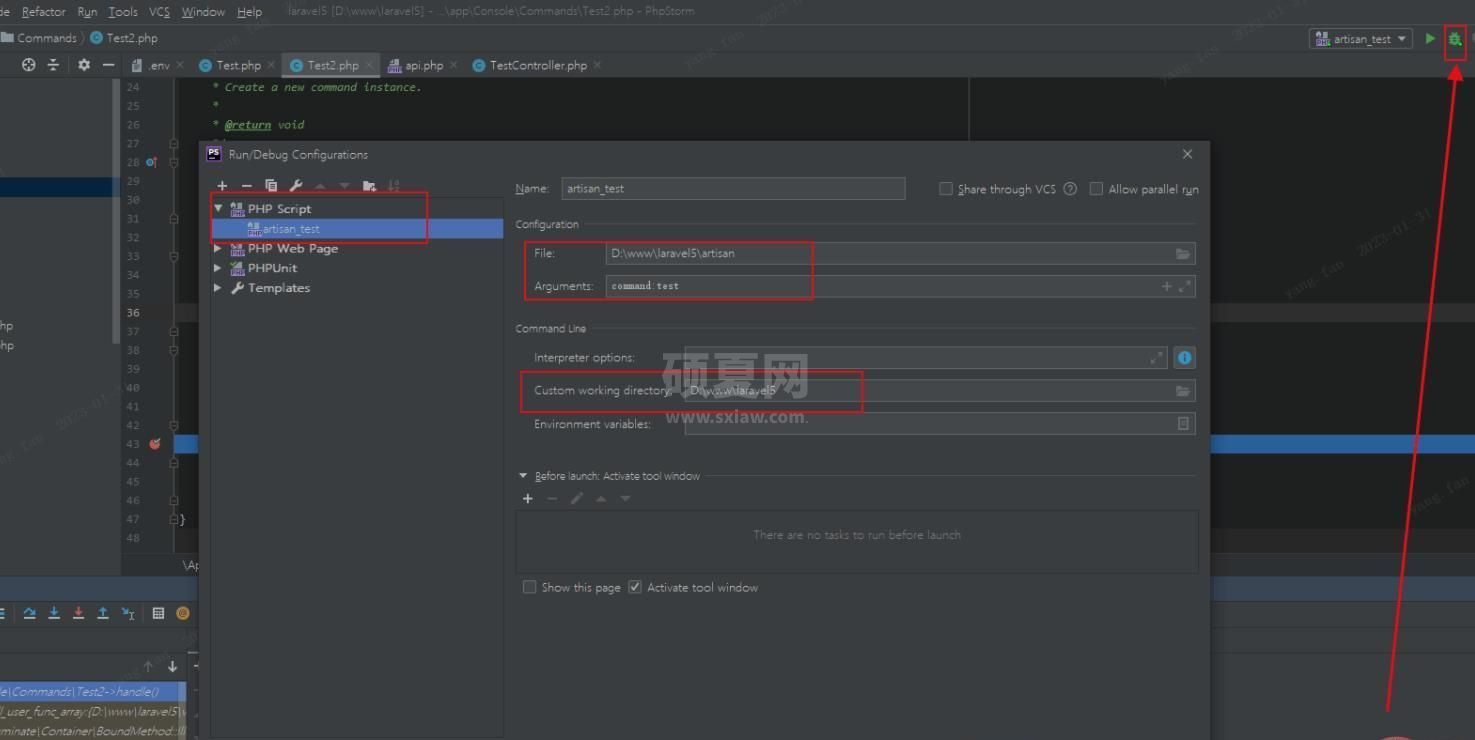
Task: Switch to the TestController.php tab
Action: pyautogui.click(x=535, y=65)
